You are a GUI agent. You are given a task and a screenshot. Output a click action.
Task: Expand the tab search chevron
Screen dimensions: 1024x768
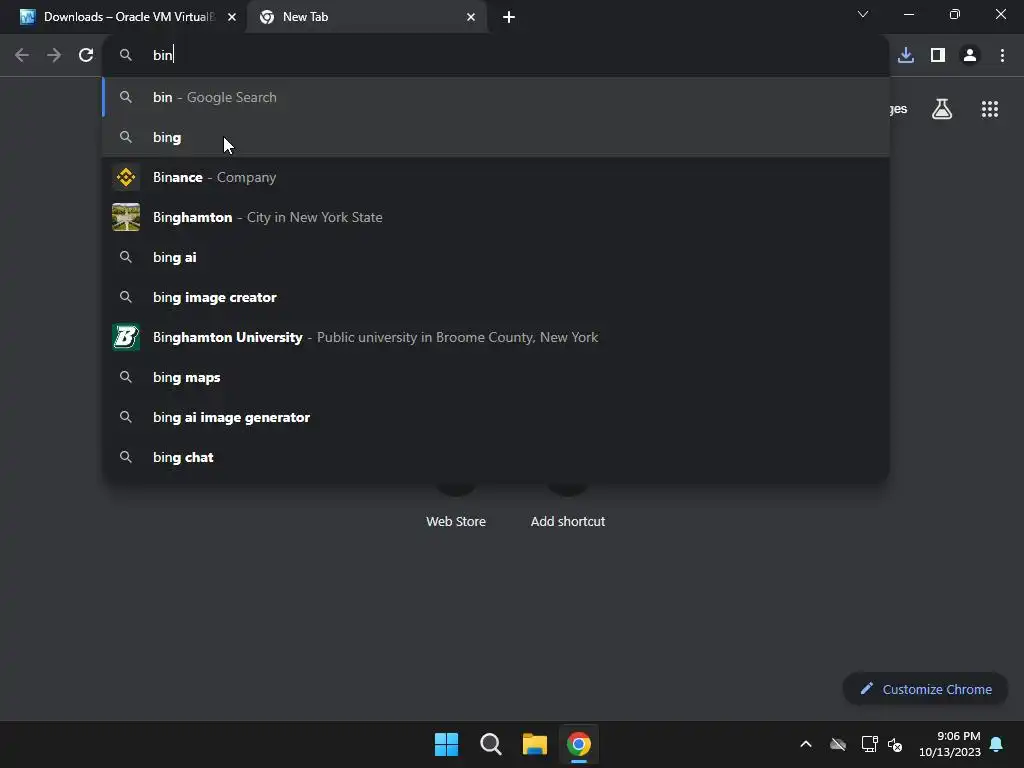863,14
